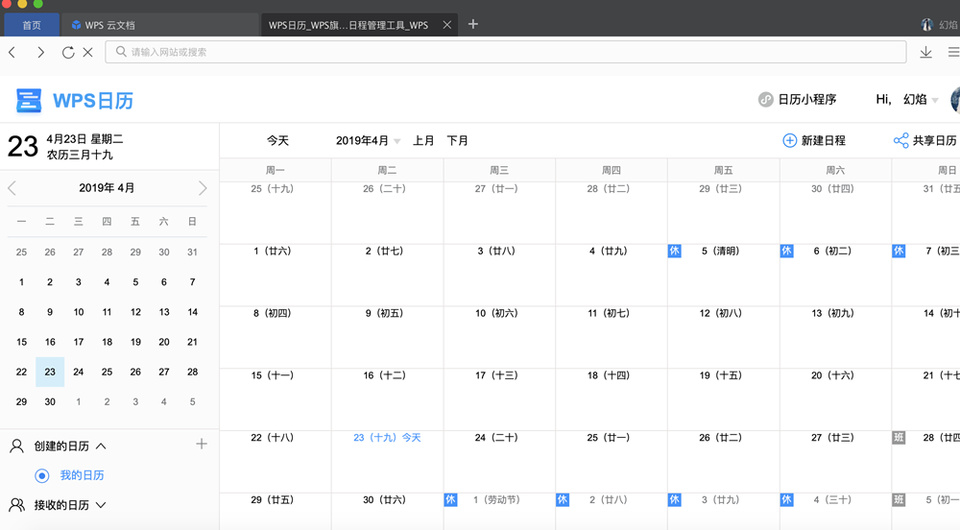Image resolution: width=960 pixels, height=530 pixels.
Task: Reload the page with the refresh icon
Action: point(68,53)
